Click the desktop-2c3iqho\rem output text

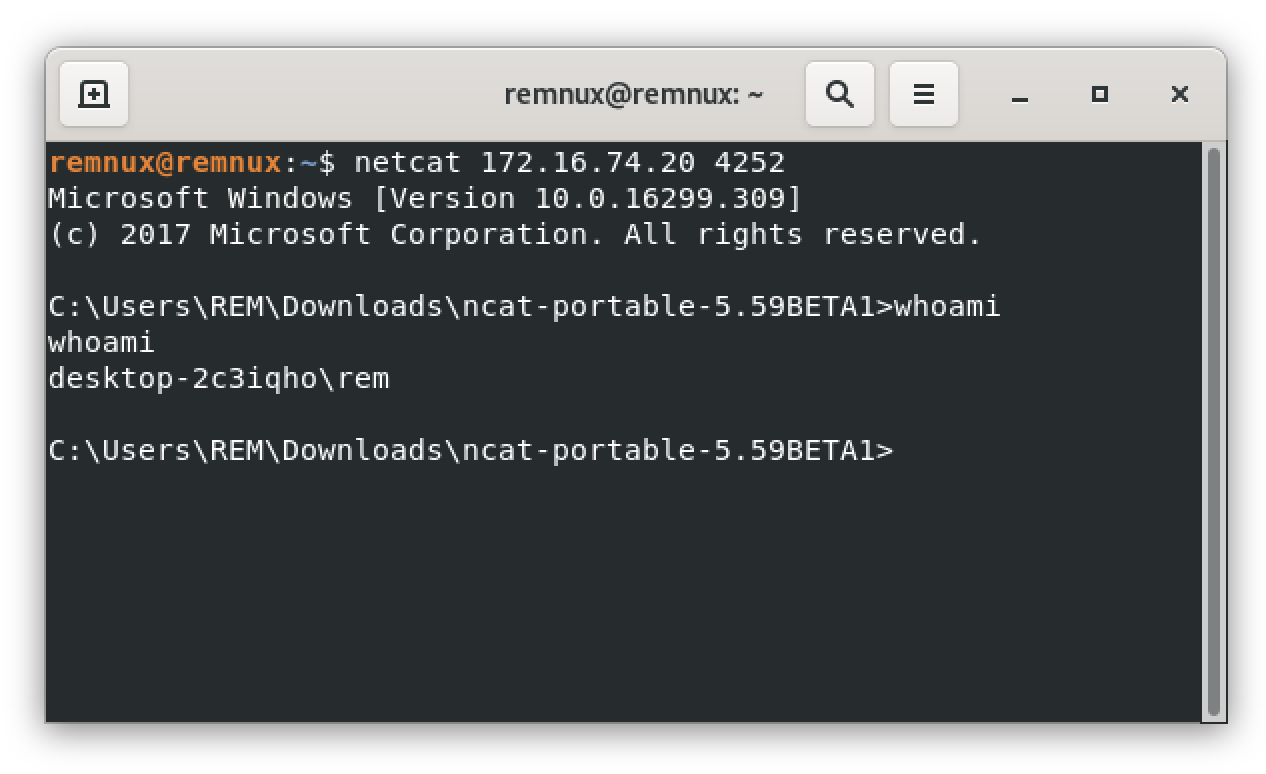[218, 378]
